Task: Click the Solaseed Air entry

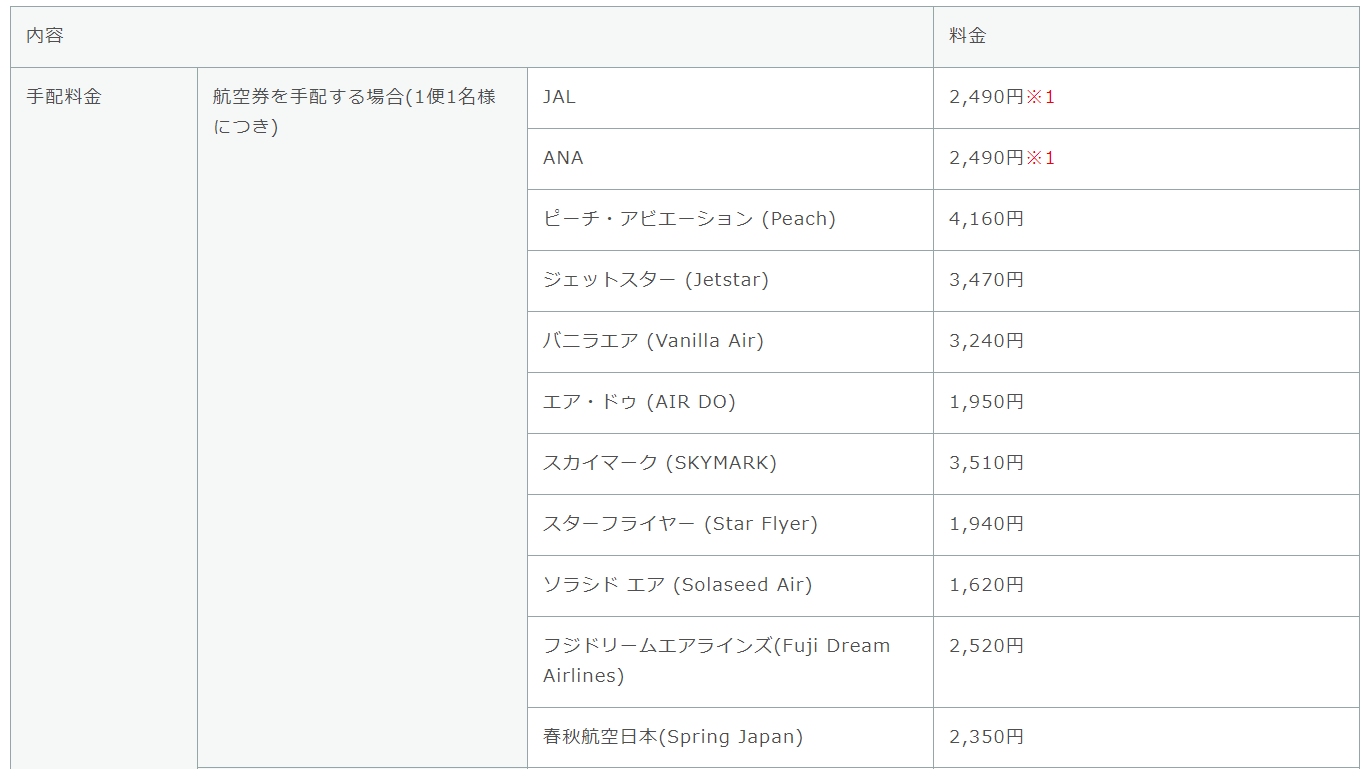Action: tap(677, 585)
